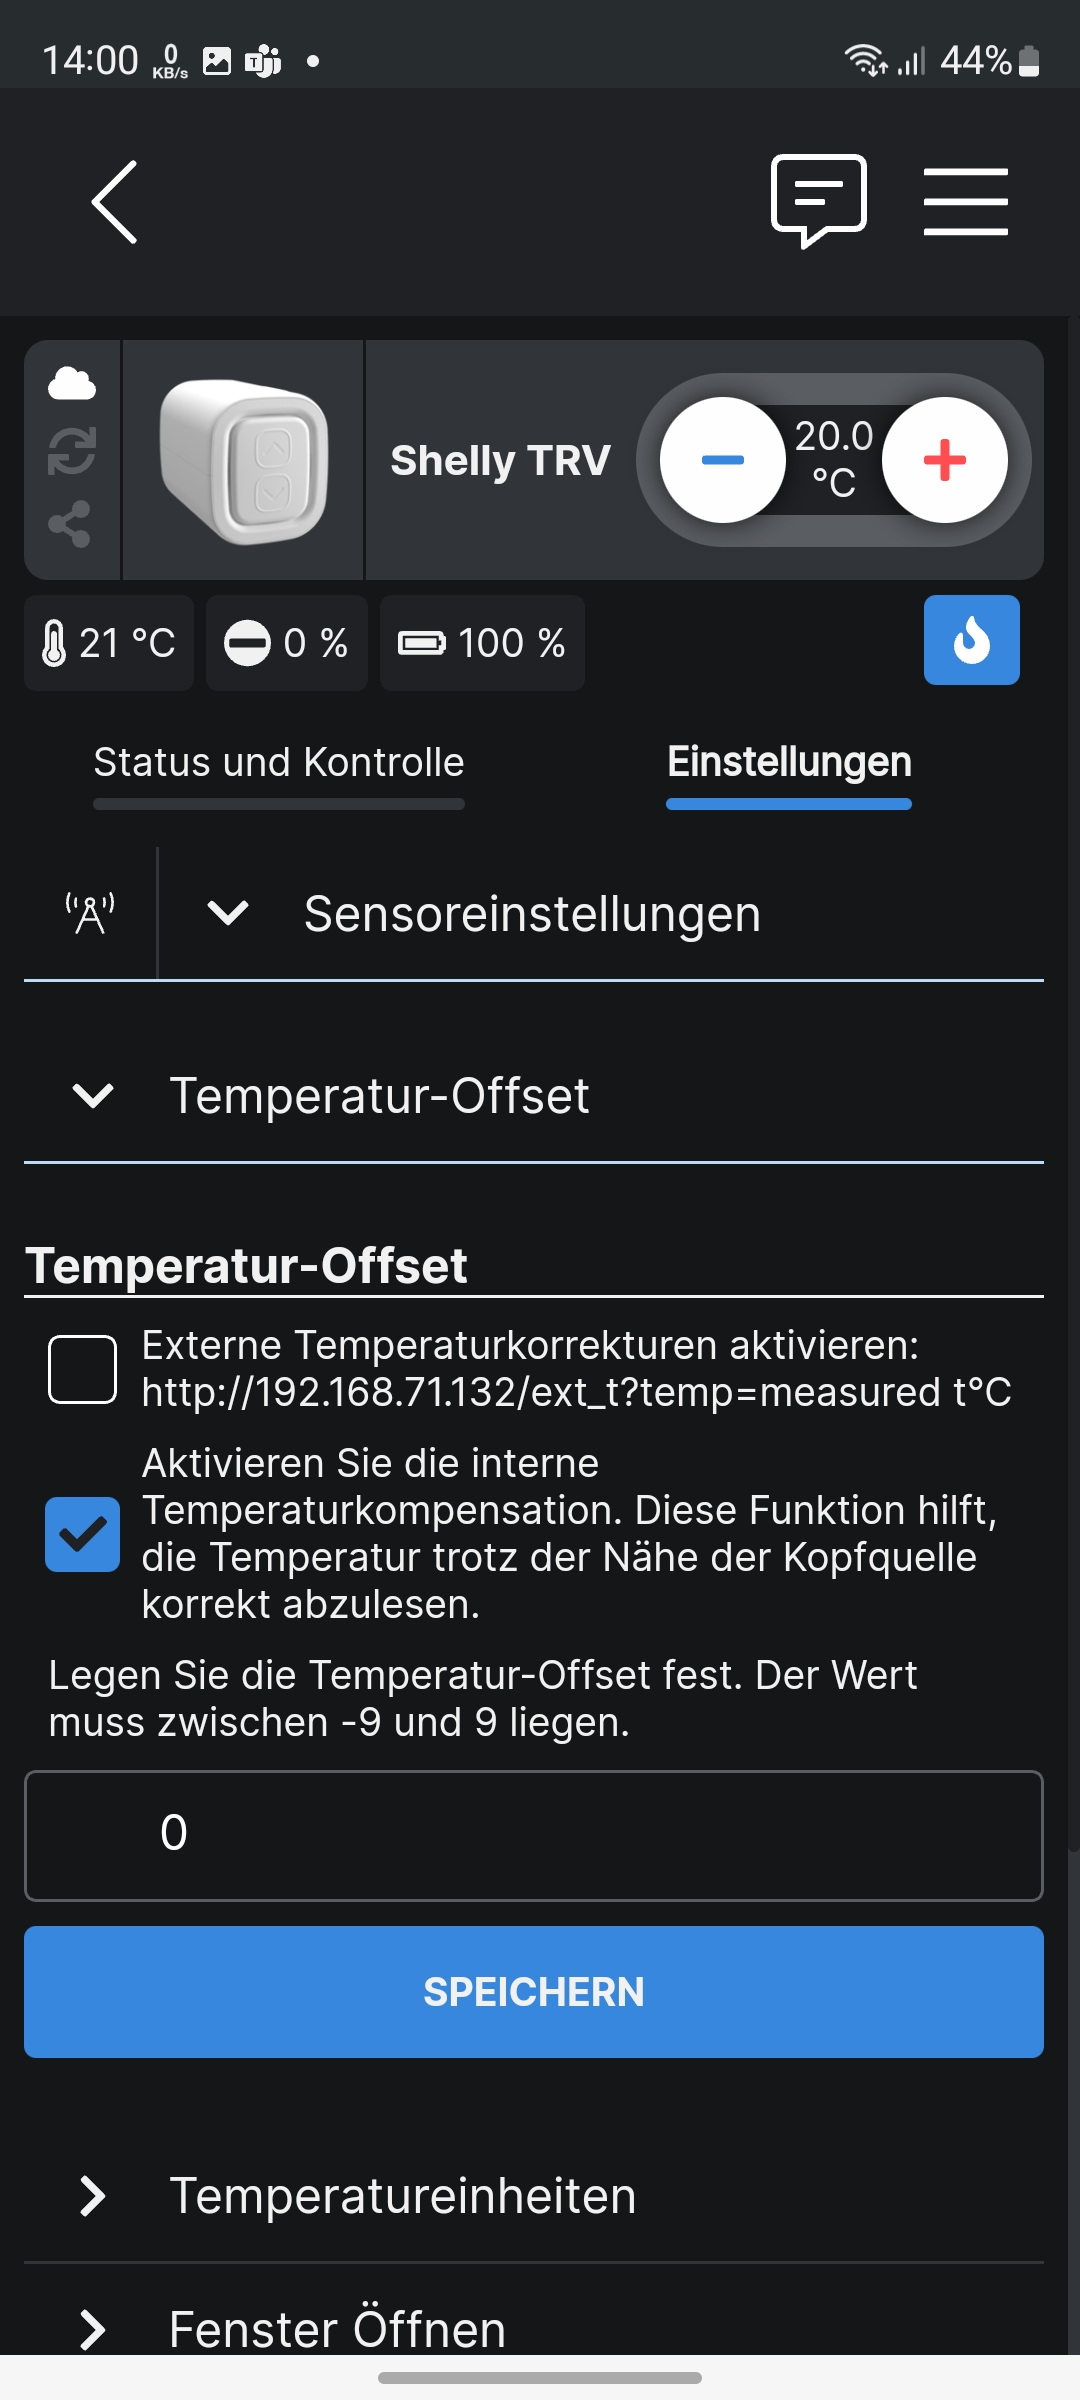Open the hamburger menu
Viewport: 1080px width, 2400px height.
[x=965, y=202]
